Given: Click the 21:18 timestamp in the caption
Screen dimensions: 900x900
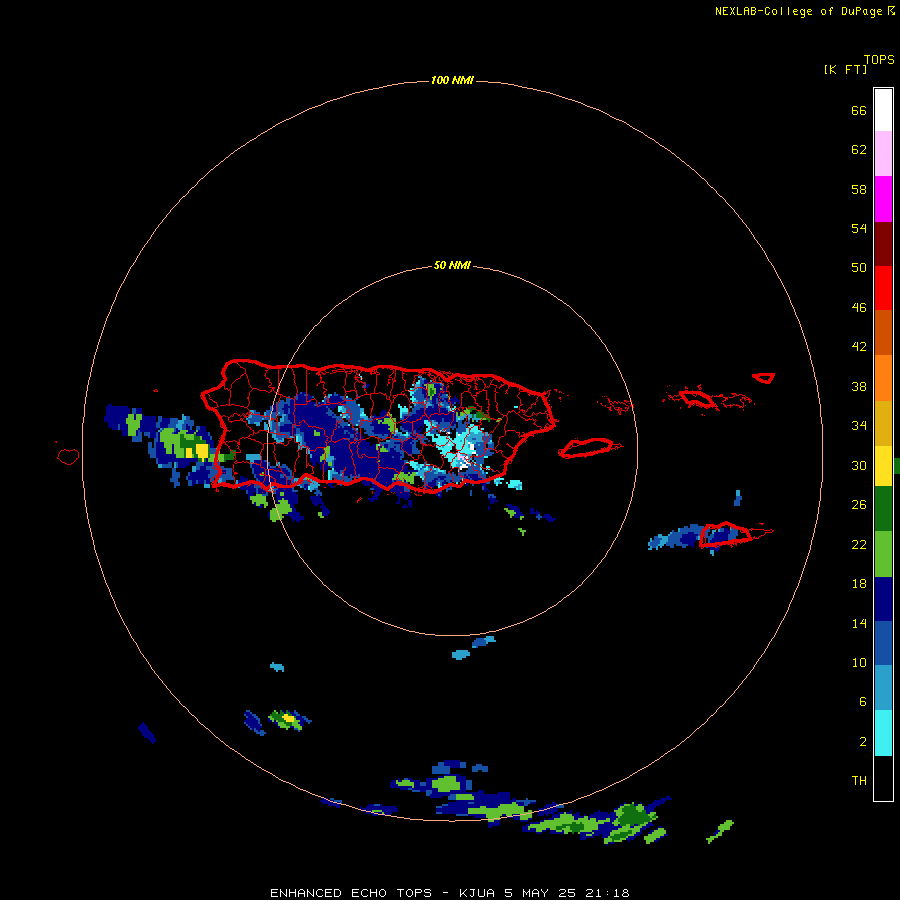Looking at the screenshot, I should pos(608,893).
